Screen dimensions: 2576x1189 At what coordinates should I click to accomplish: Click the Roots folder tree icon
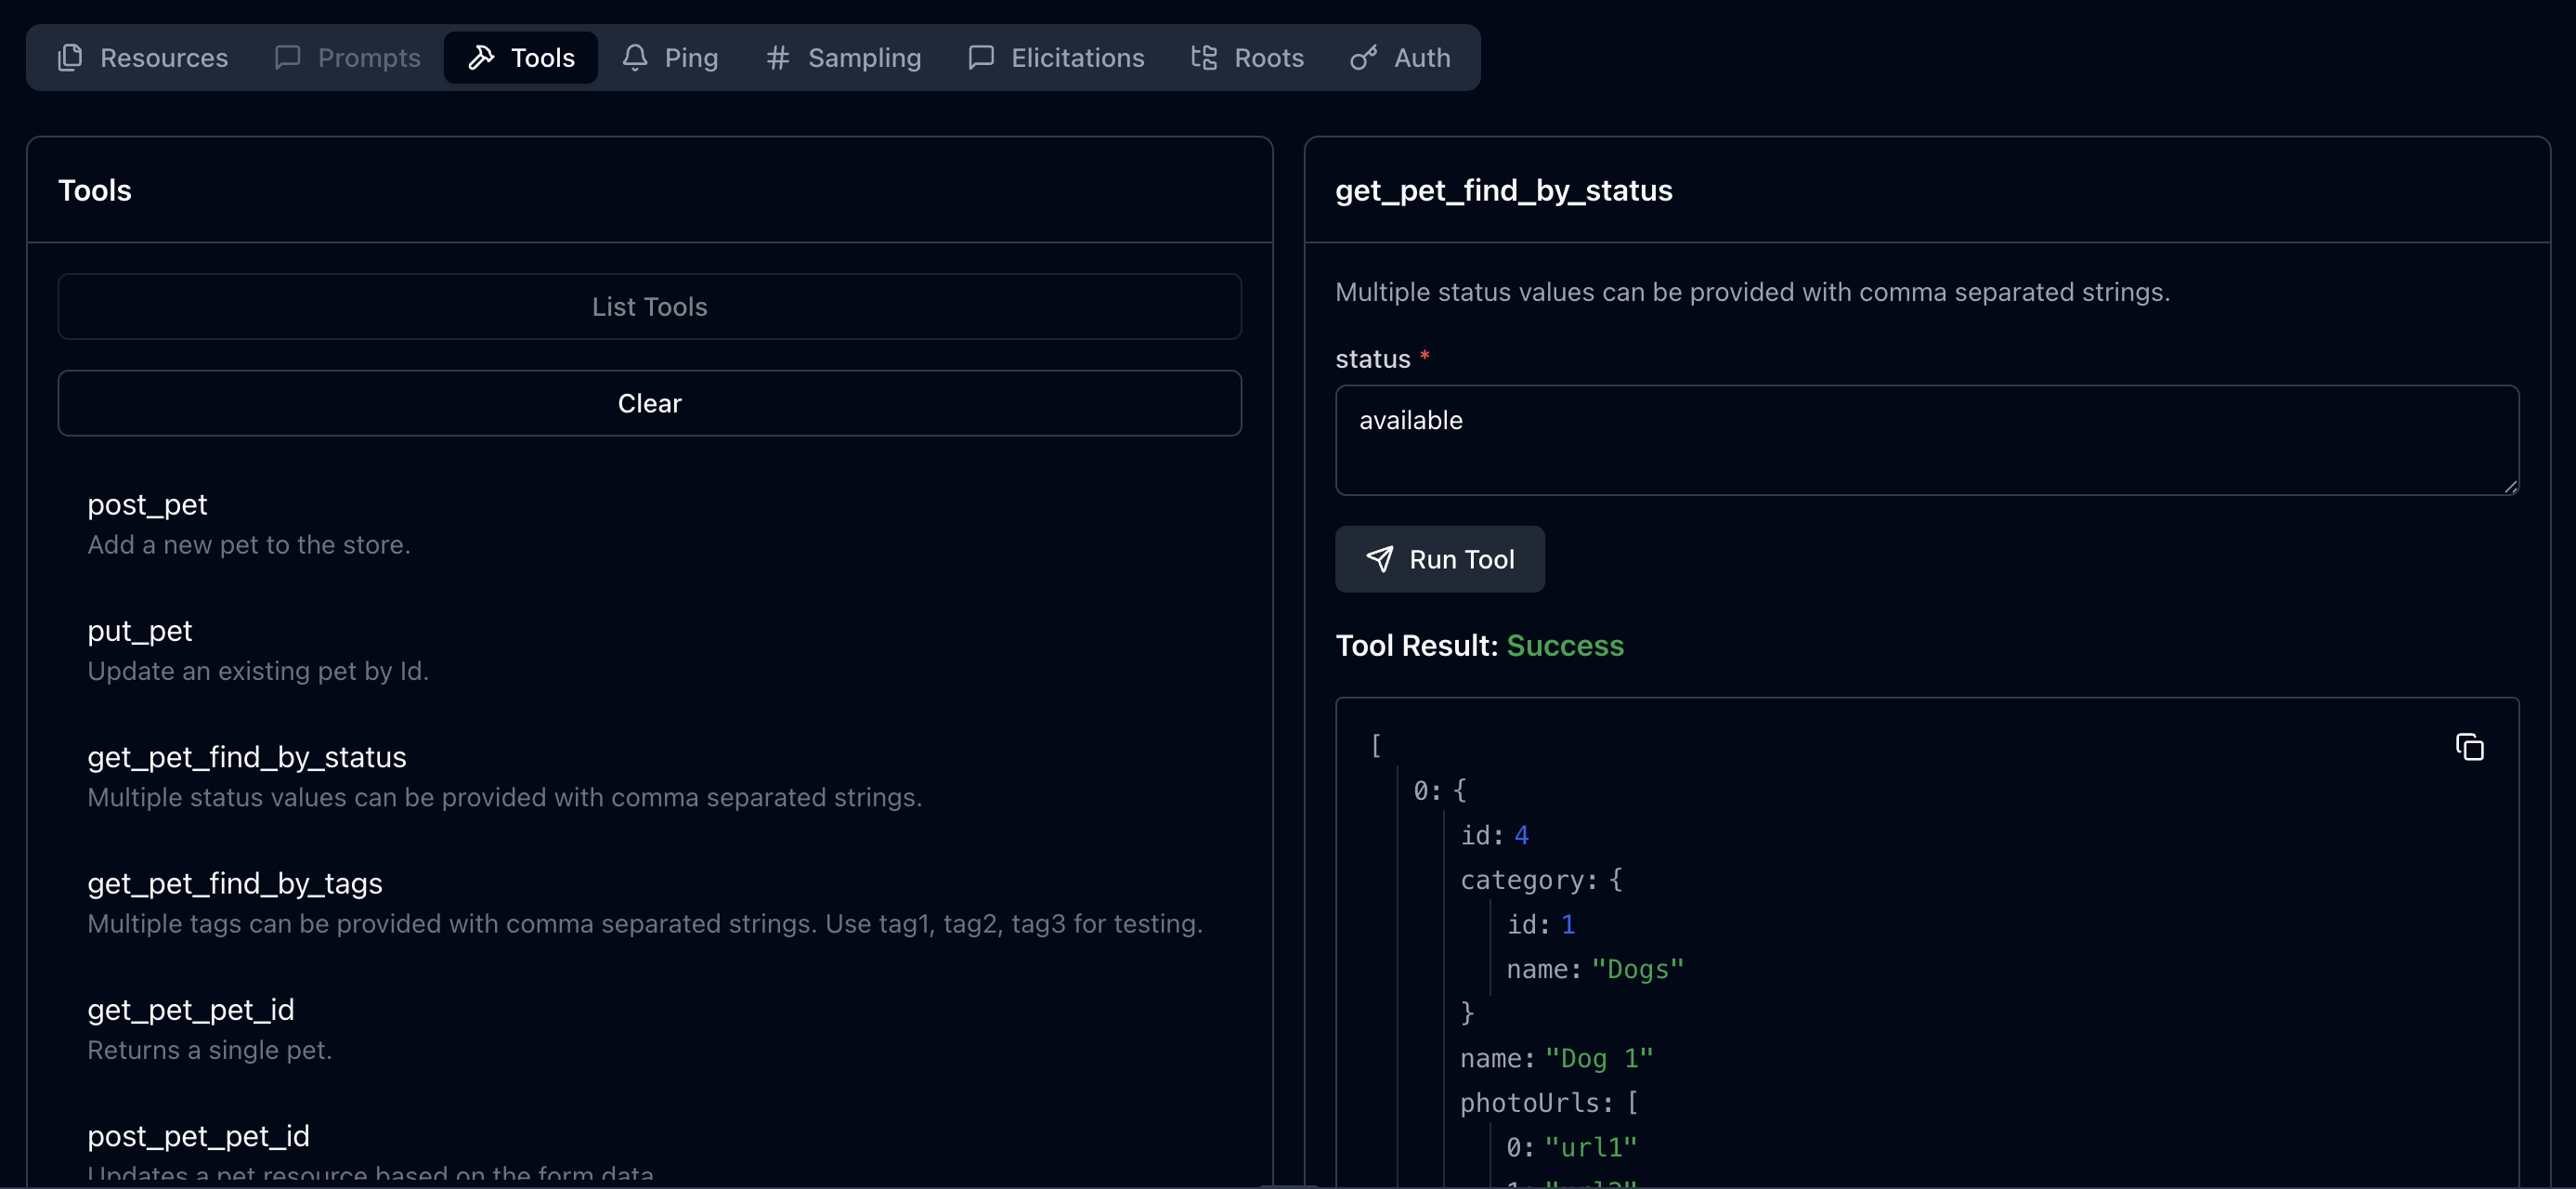click(1204, 58)
